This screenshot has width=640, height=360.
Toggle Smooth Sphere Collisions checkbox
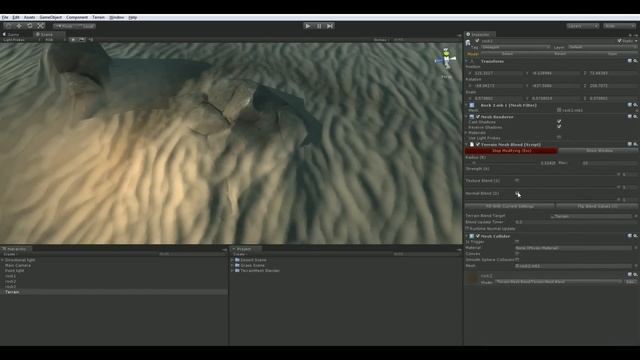(x=517, y=259)
